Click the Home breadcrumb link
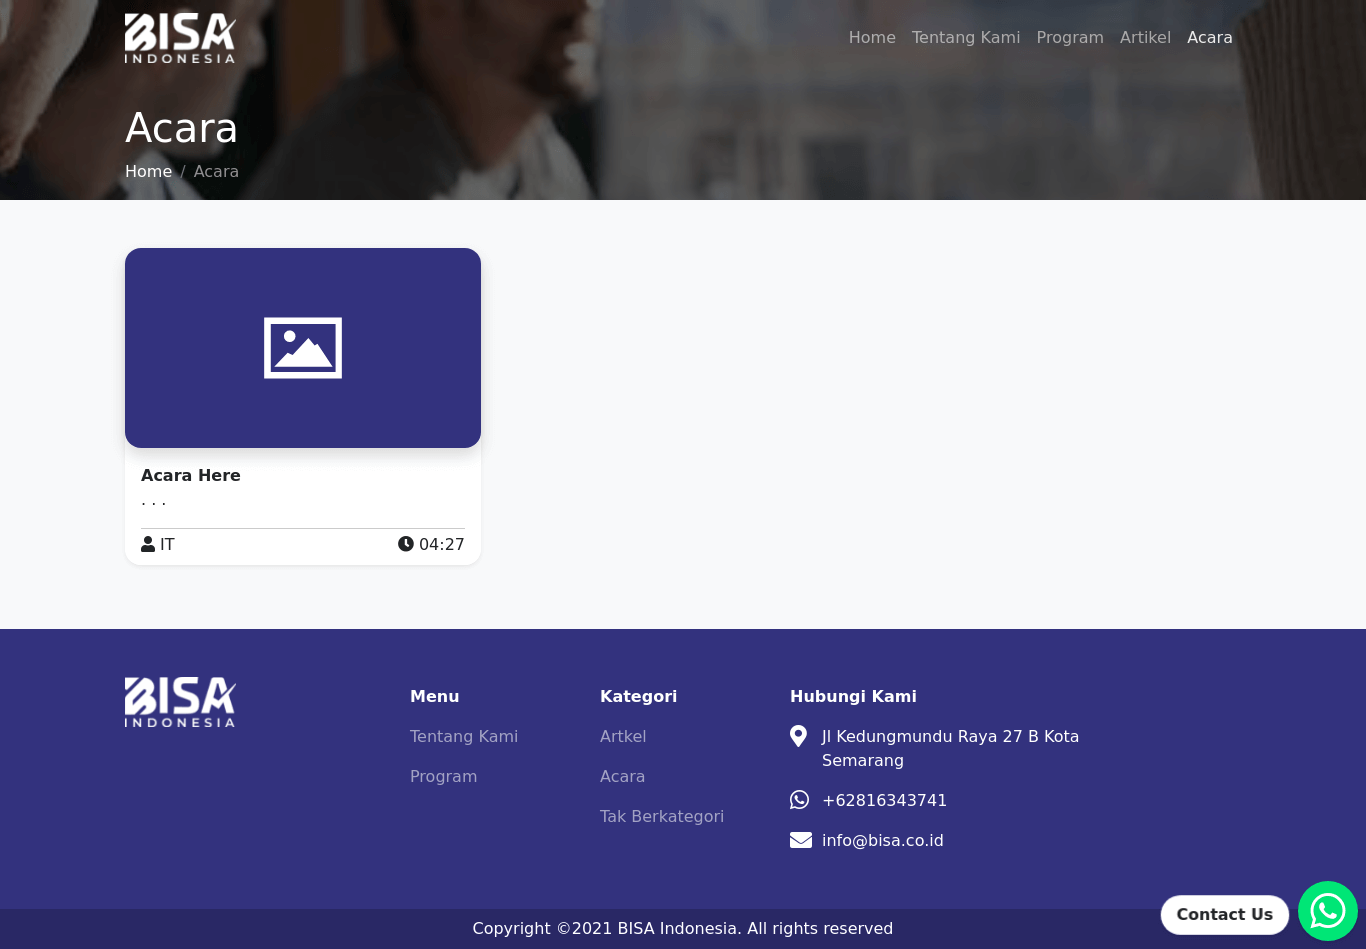The image size is (1366, 949). click(x=148, y=171)
